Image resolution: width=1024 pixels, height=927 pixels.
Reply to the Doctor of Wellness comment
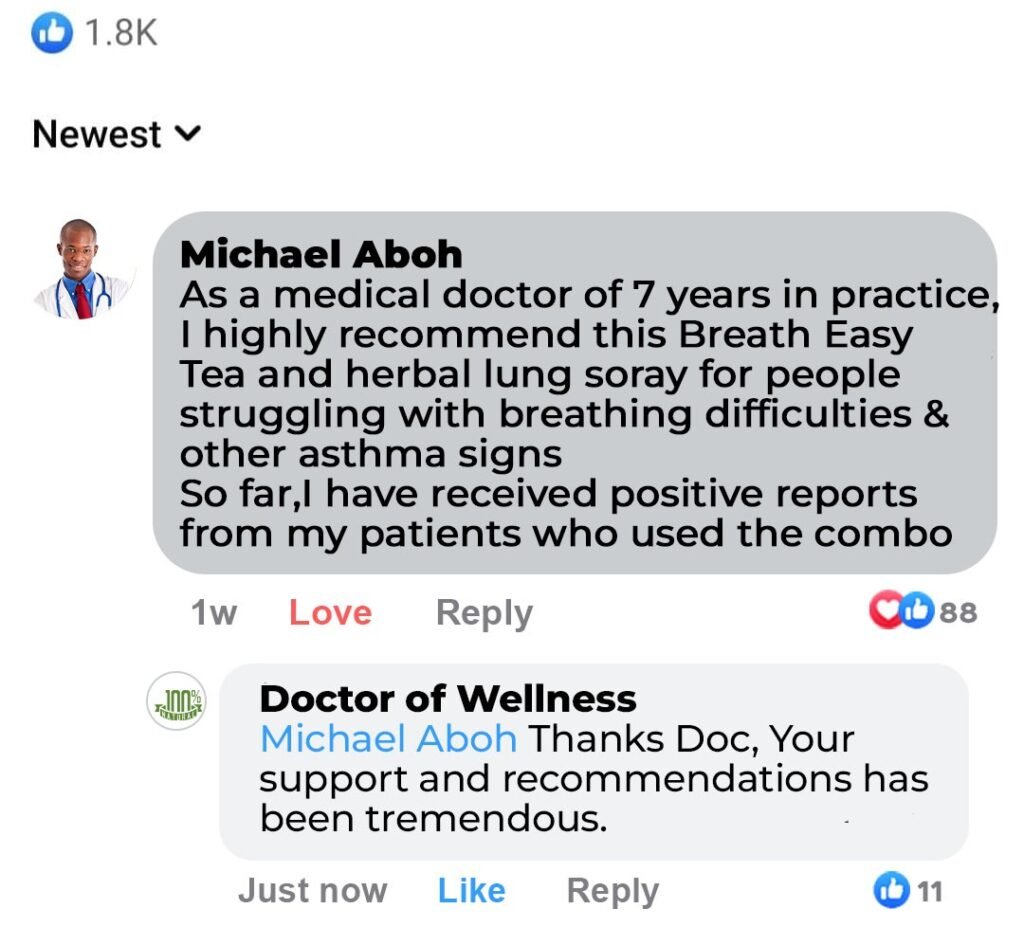[612, 890]
